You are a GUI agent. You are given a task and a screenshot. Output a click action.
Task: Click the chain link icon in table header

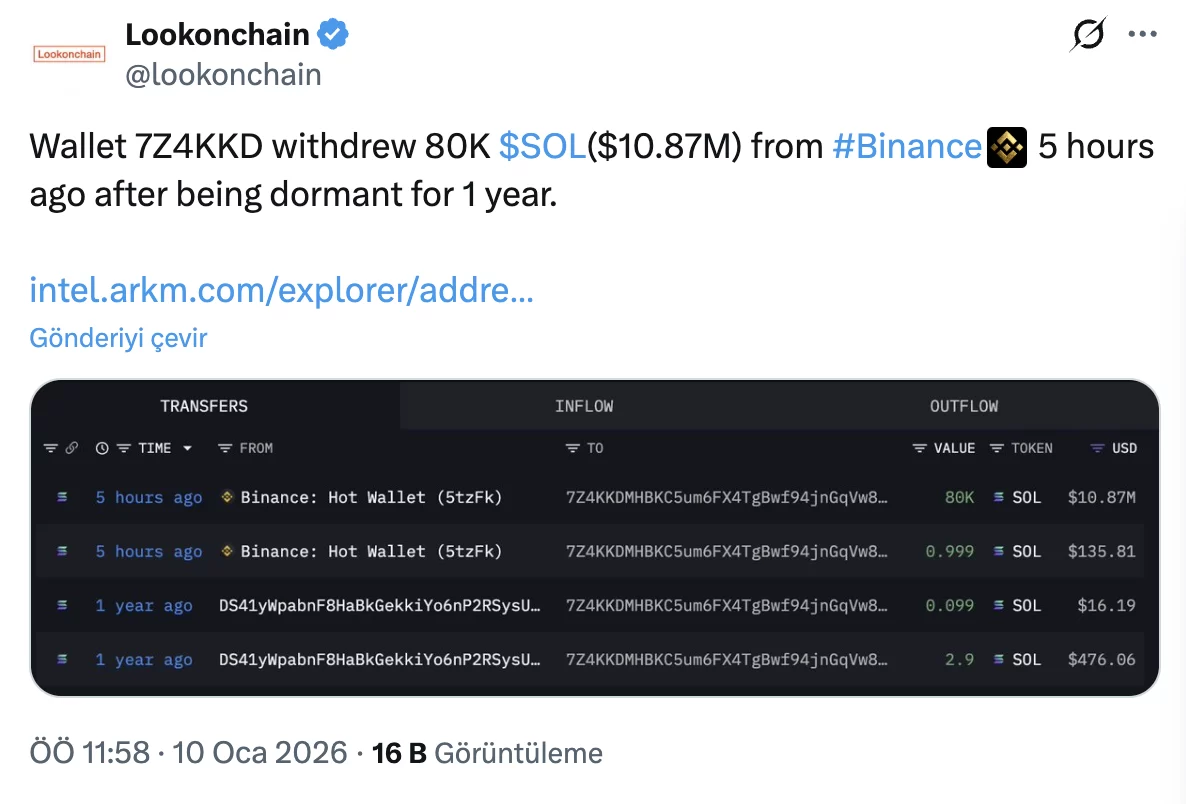click(x=71, y=448)
